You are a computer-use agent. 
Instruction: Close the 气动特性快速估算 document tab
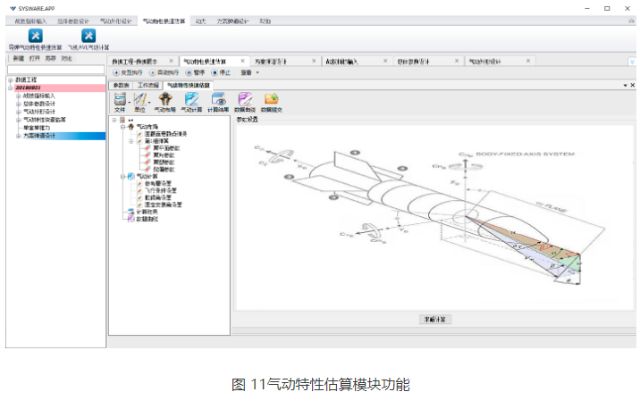(x=242, y=61)
